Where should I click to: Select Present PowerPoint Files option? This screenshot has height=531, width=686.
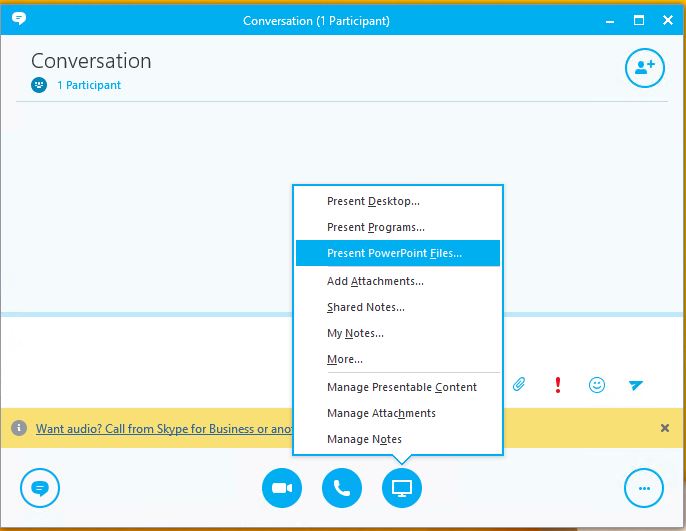395,254
